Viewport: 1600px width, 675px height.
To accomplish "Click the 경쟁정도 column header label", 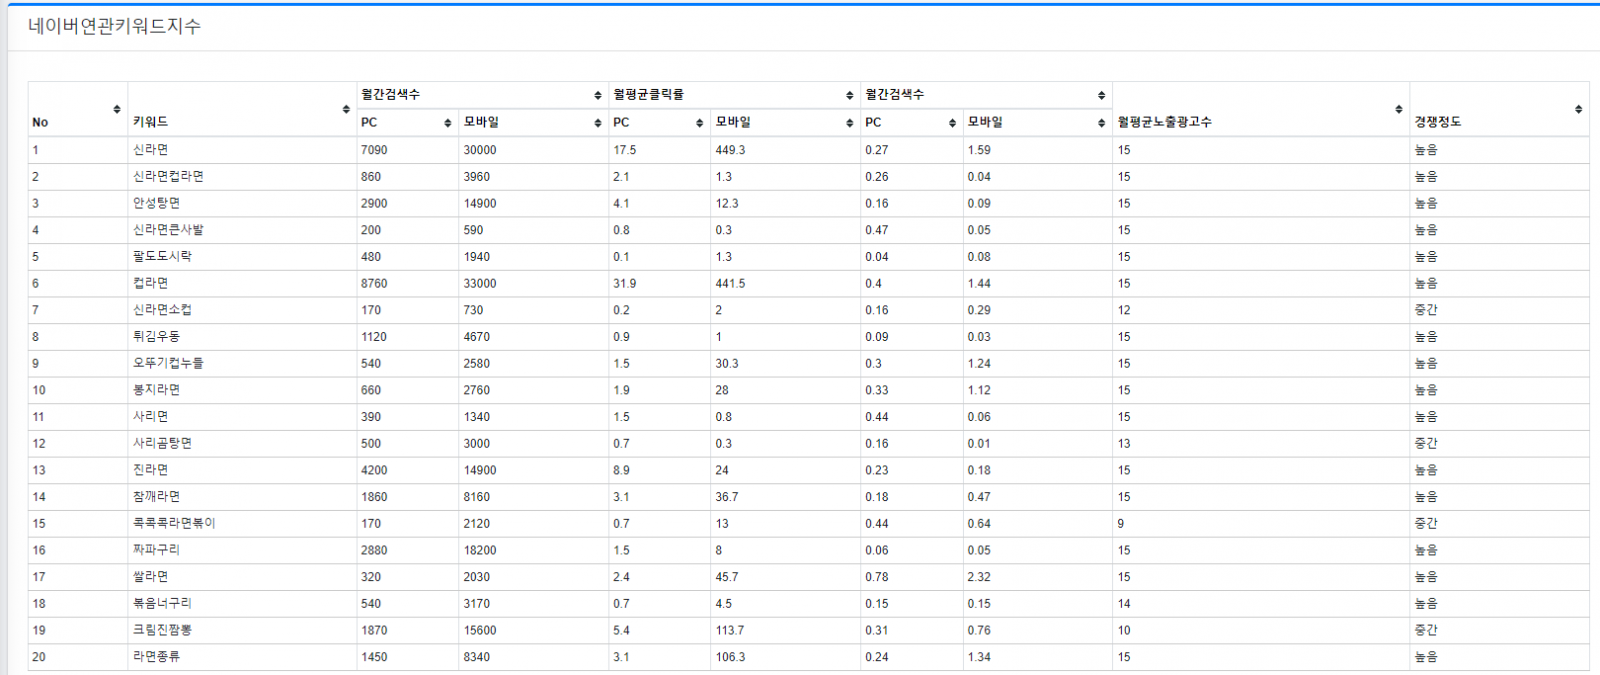I will pos(1437,122).
